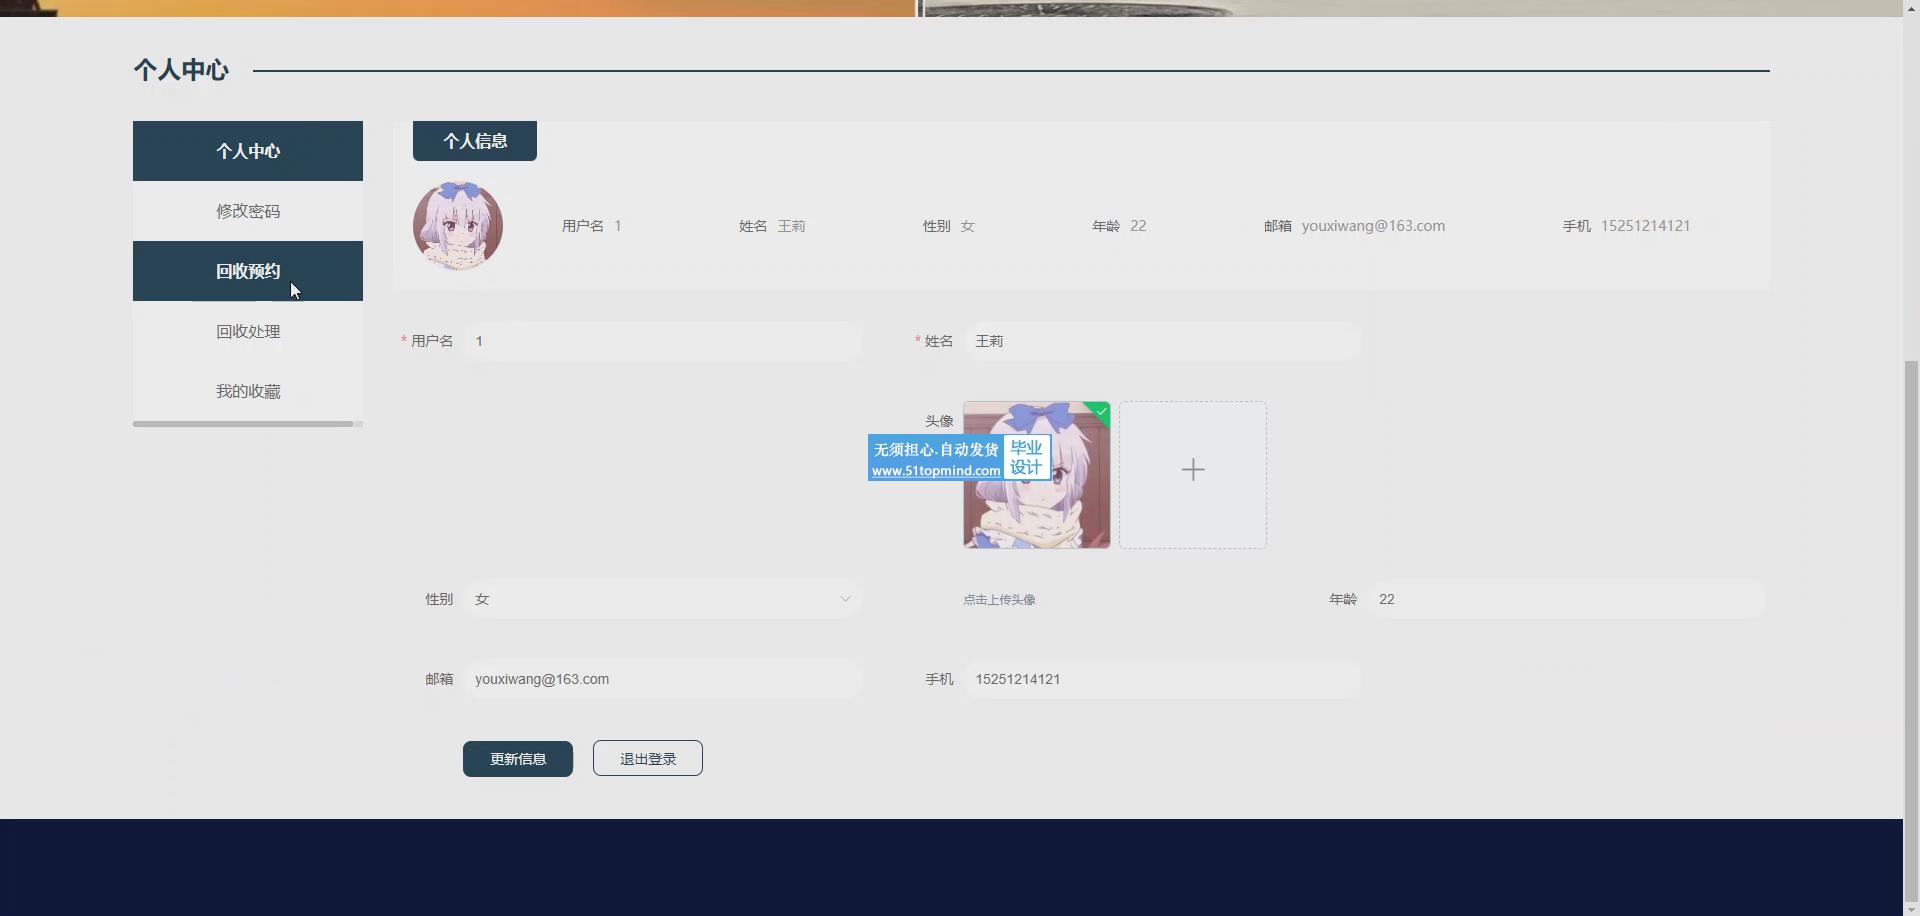
Task: Click the 年龄 22 value in info header
Action: click(1138, 226)
